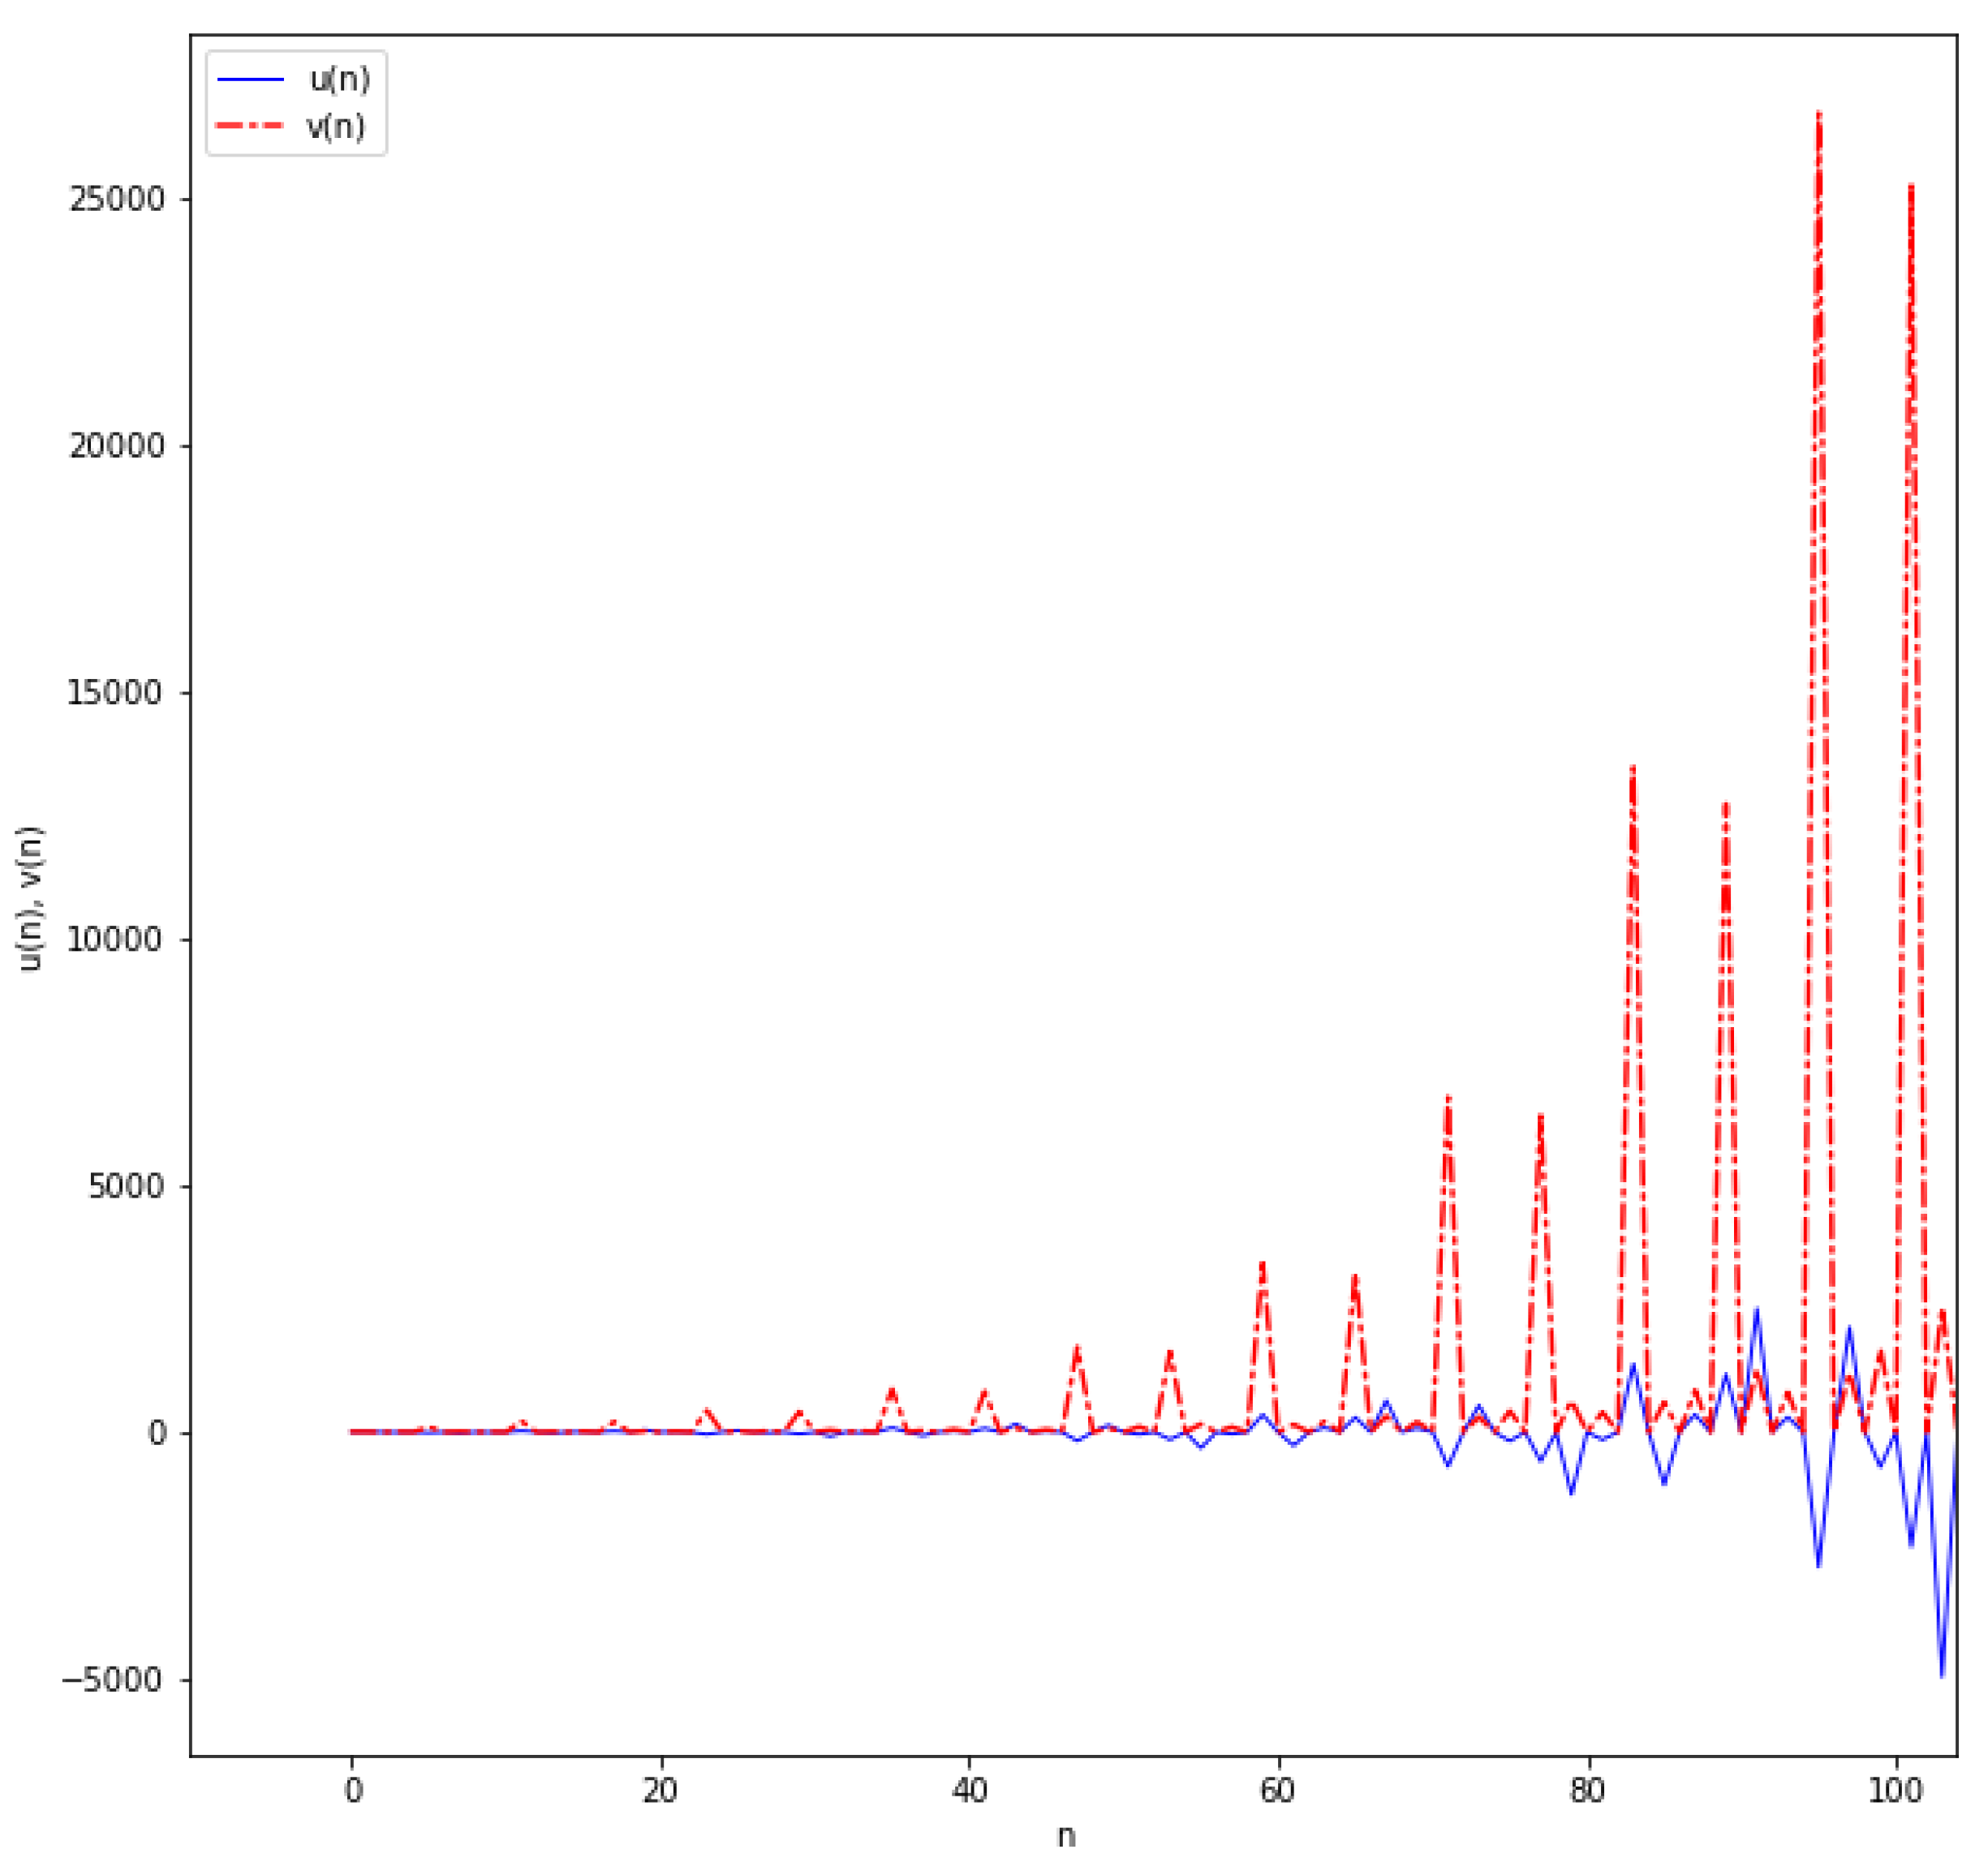Screen dimensions: 1988x1862
Task: Click the lowest blue u(n) trough point
Action: coord(1942,1677)
